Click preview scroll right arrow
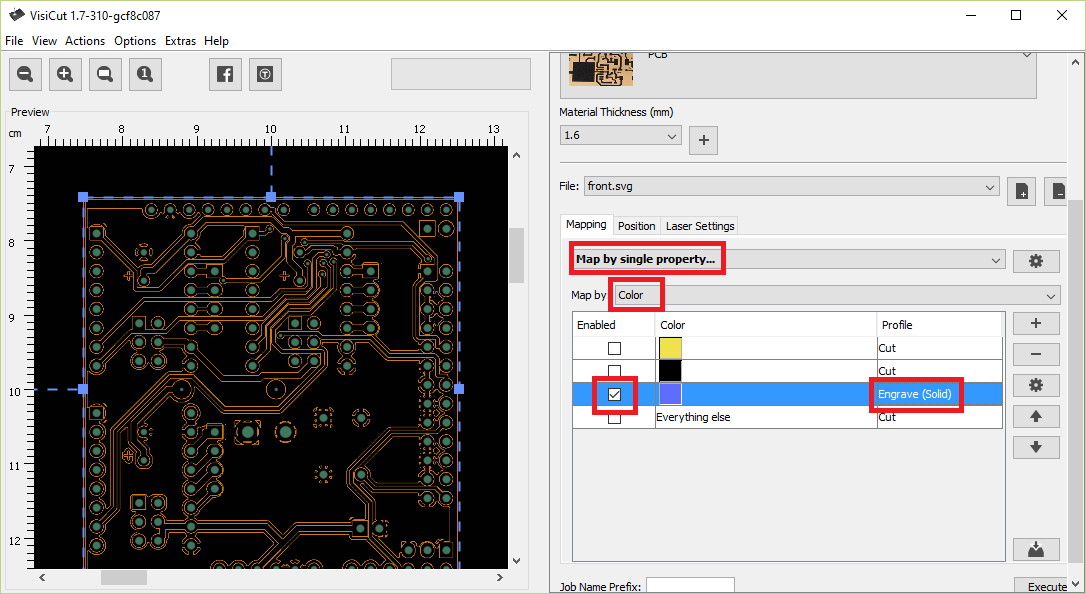The width and height of the screenshot is (1086, 594). [x=500, y=577]
